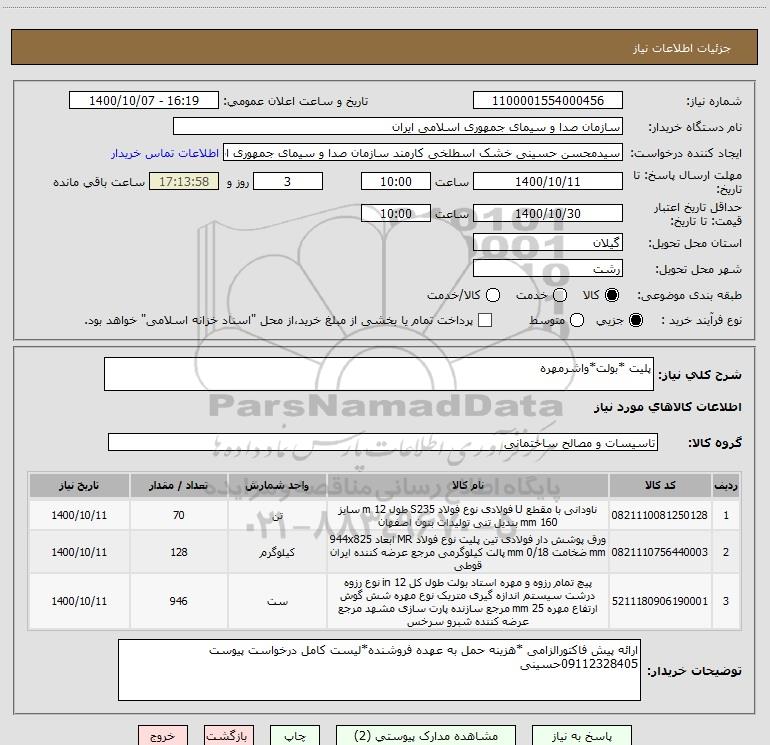Click the پیچ تمام رزوه product name

tap(468, 602)
